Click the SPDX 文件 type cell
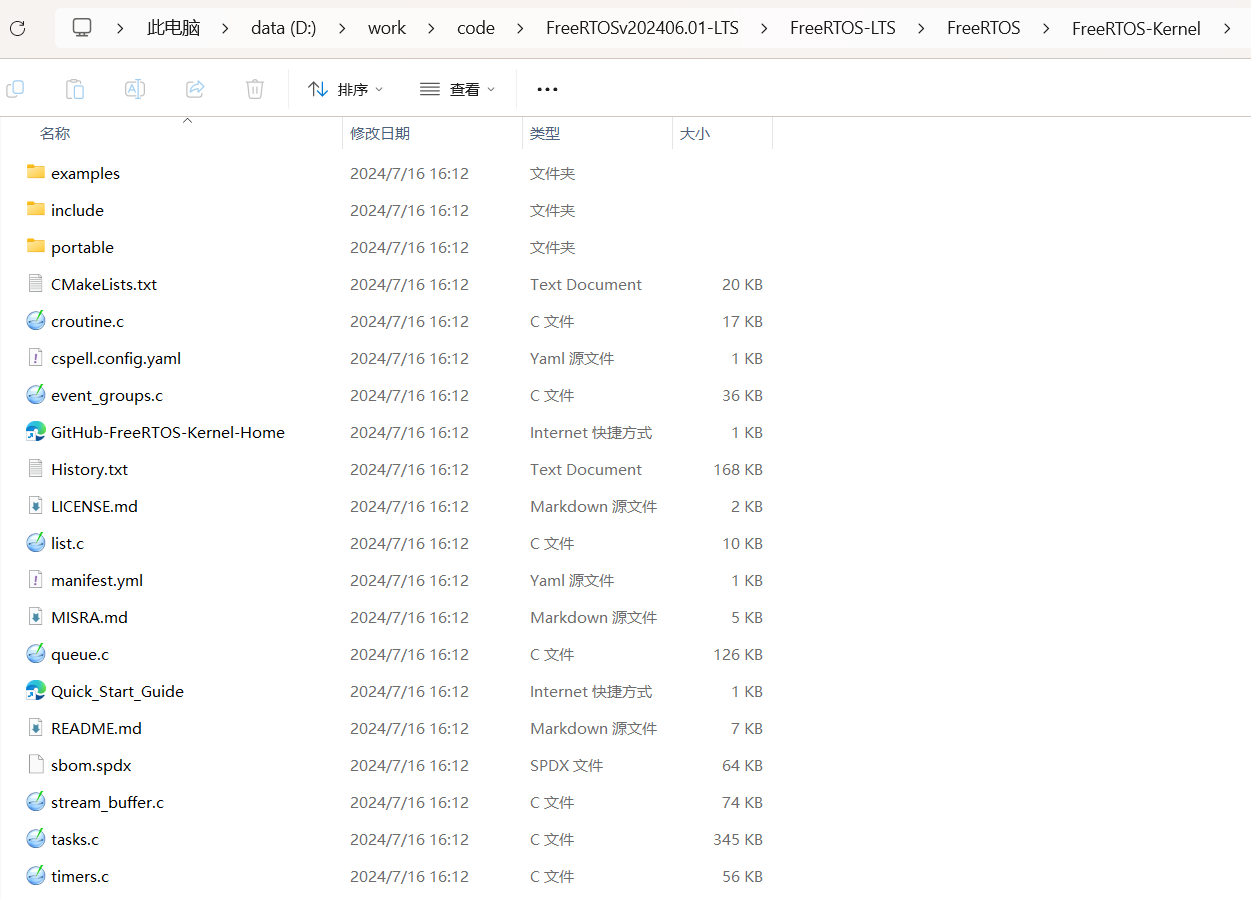The height and width of the screenshot is (899, 1251). click(x=567, y=765)
